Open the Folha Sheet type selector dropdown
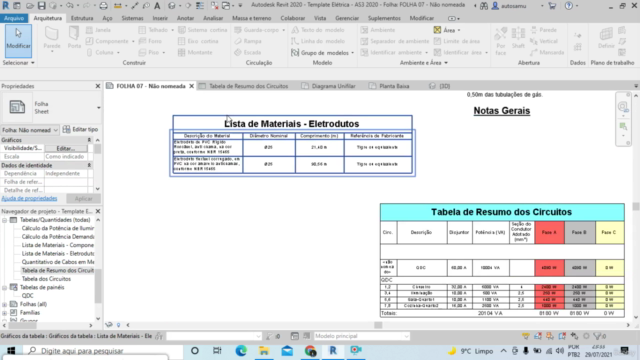The image size is (640, 360). [98, 108]
